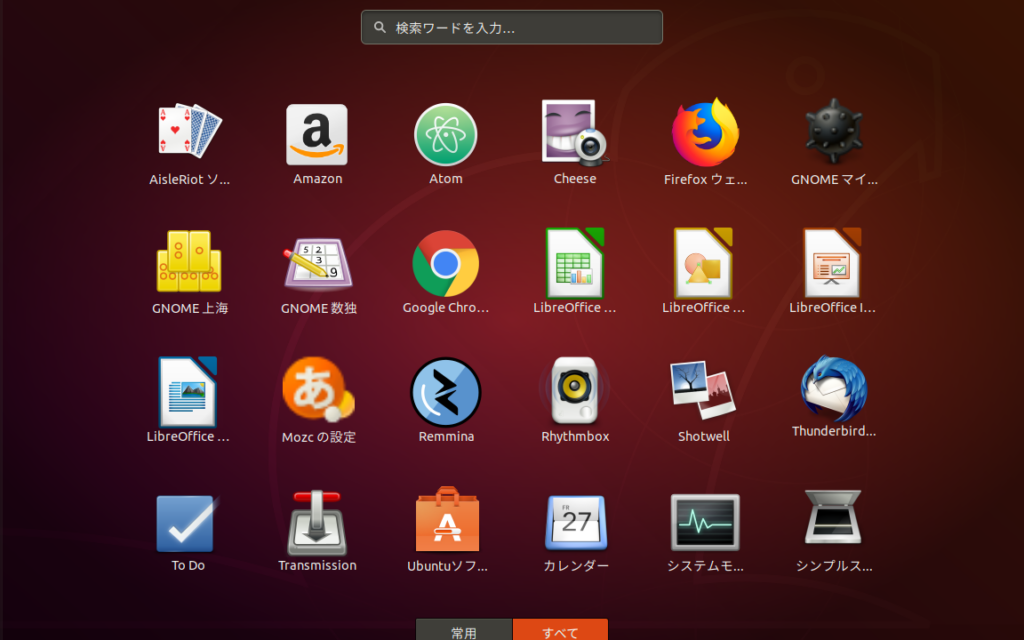This screenshot has height=640, width=1024.
Task: Open the GNOME Mines game
Action: tap(833, 134)
